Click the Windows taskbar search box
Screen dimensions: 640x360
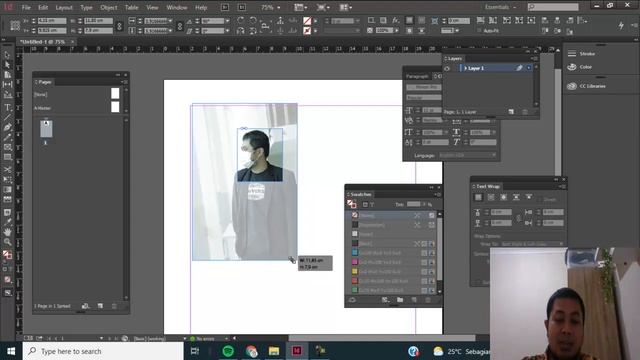pos(103,351)
